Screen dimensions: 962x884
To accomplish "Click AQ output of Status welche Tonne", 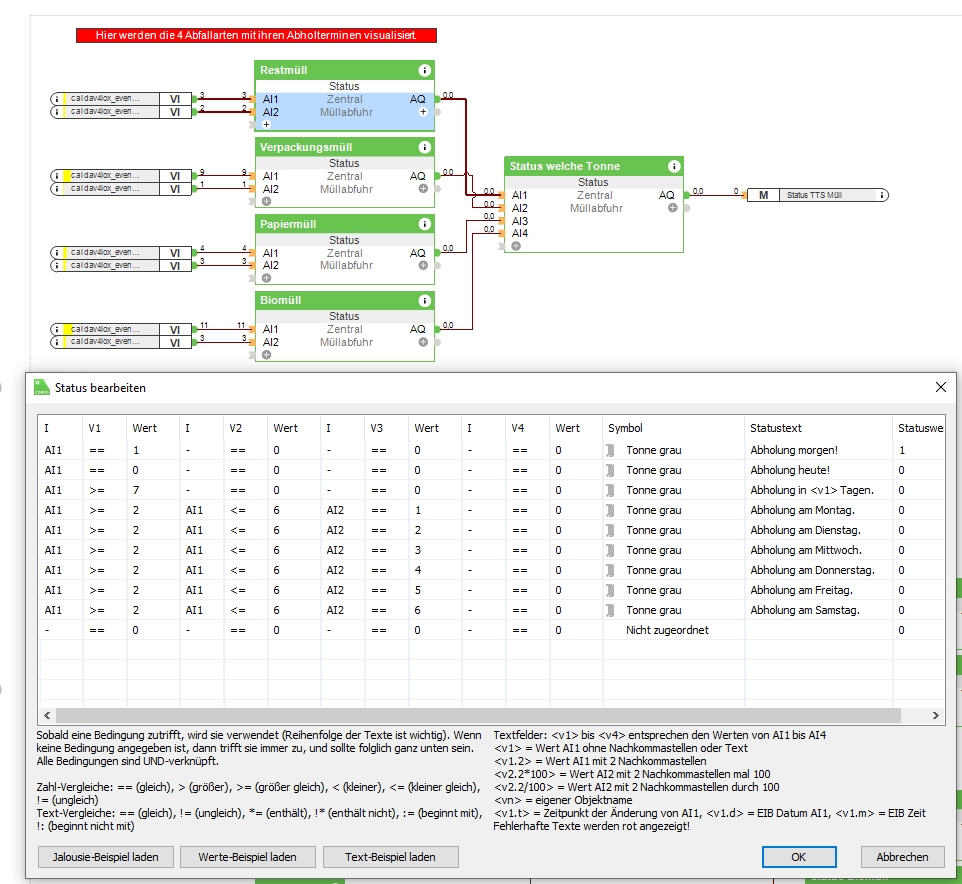I will pyautogui.click(x=666, y=195).
